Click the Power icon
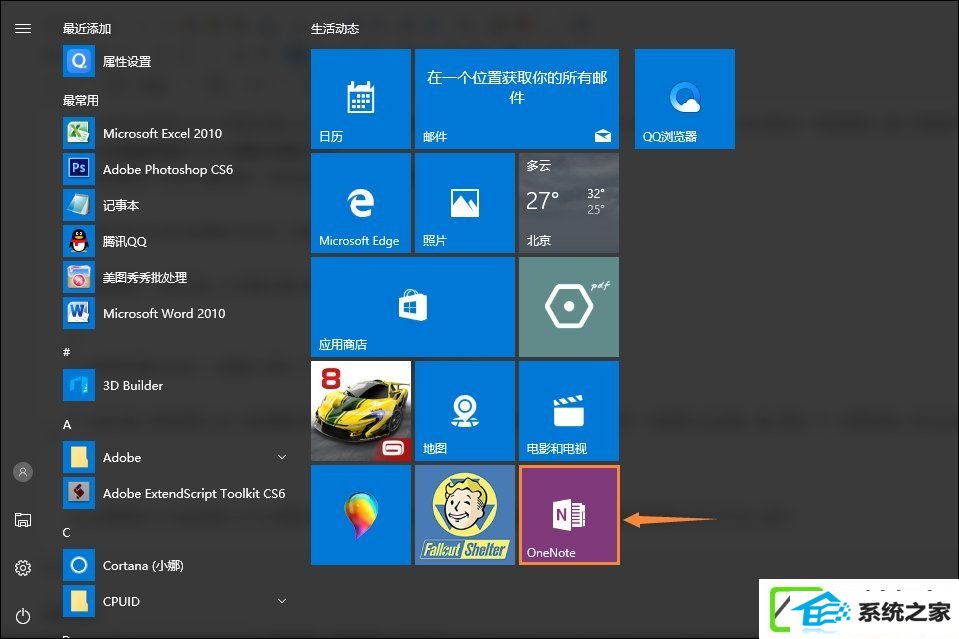This screenshot has width=959, height=639. click(x=23, y=616)
